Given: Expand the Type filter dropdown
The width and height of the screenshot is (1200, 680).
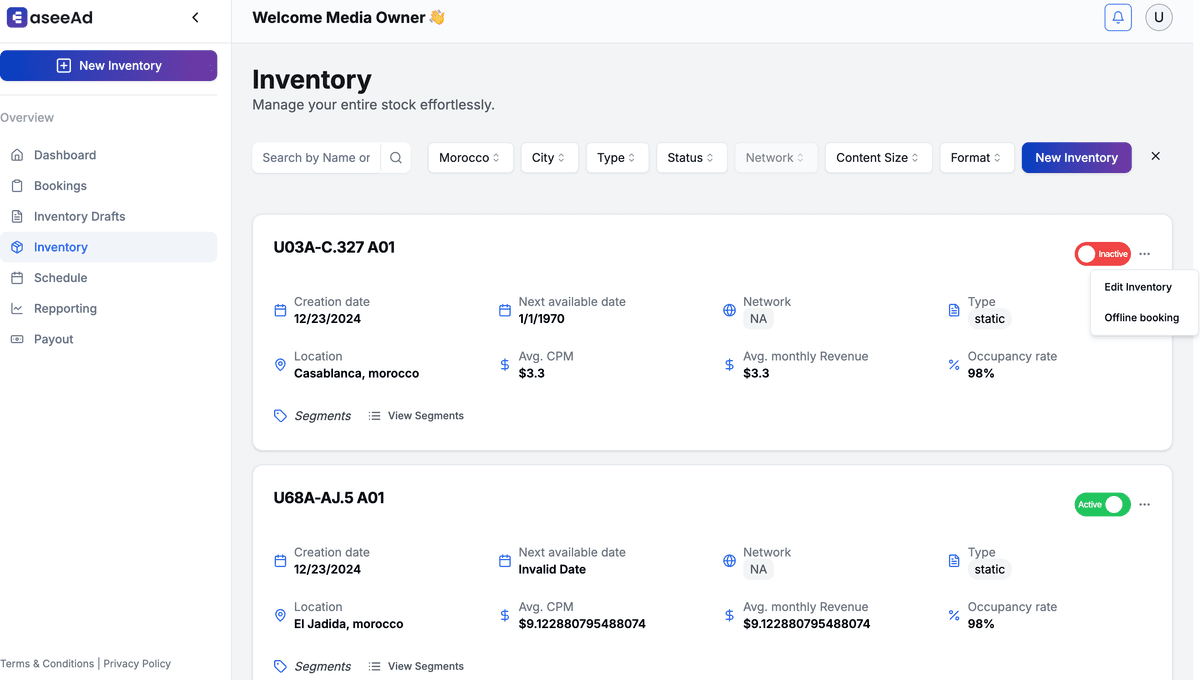Looking at the screenshot, I should 617,158.
